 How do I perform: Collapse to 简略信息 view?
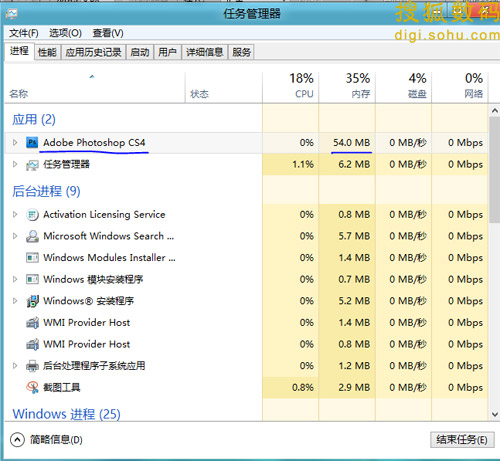pos(46,440)
